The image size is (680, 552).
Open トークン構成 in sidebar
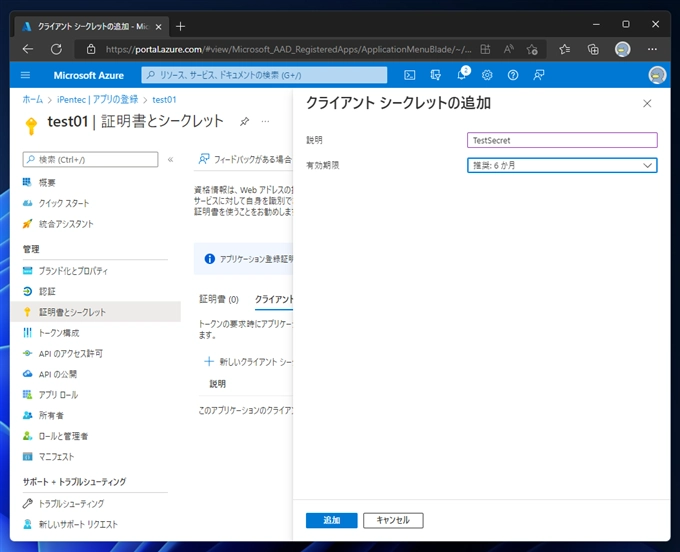point(58,333)
